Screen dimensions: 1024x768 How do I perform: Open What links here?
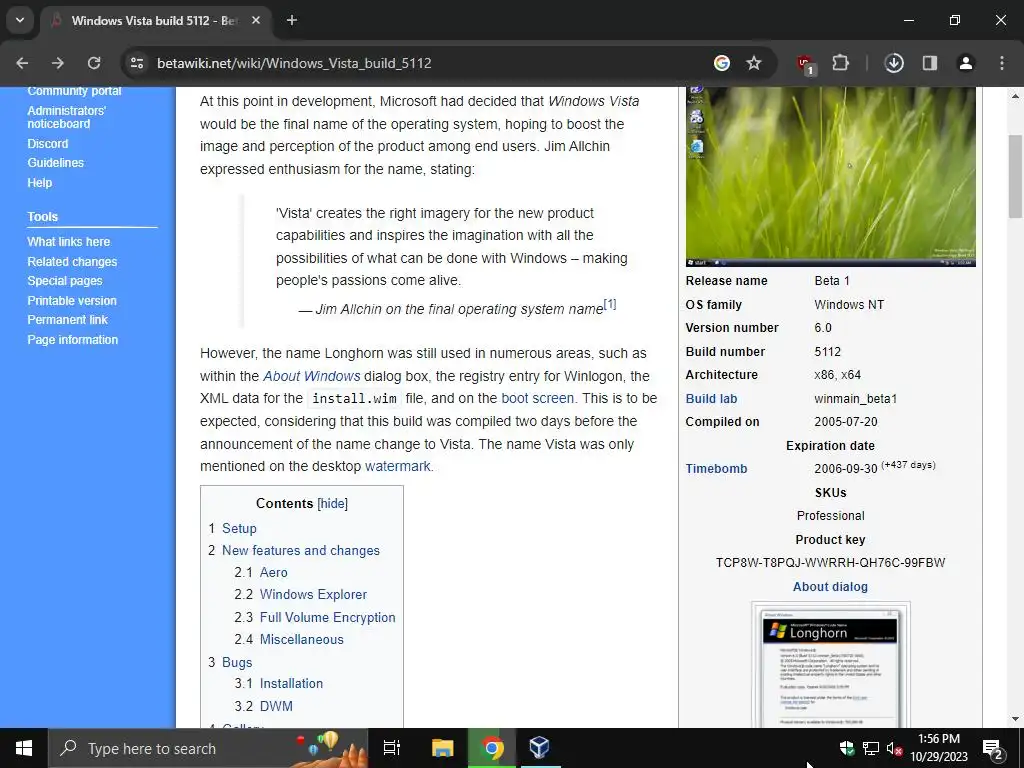coord(69,242)
